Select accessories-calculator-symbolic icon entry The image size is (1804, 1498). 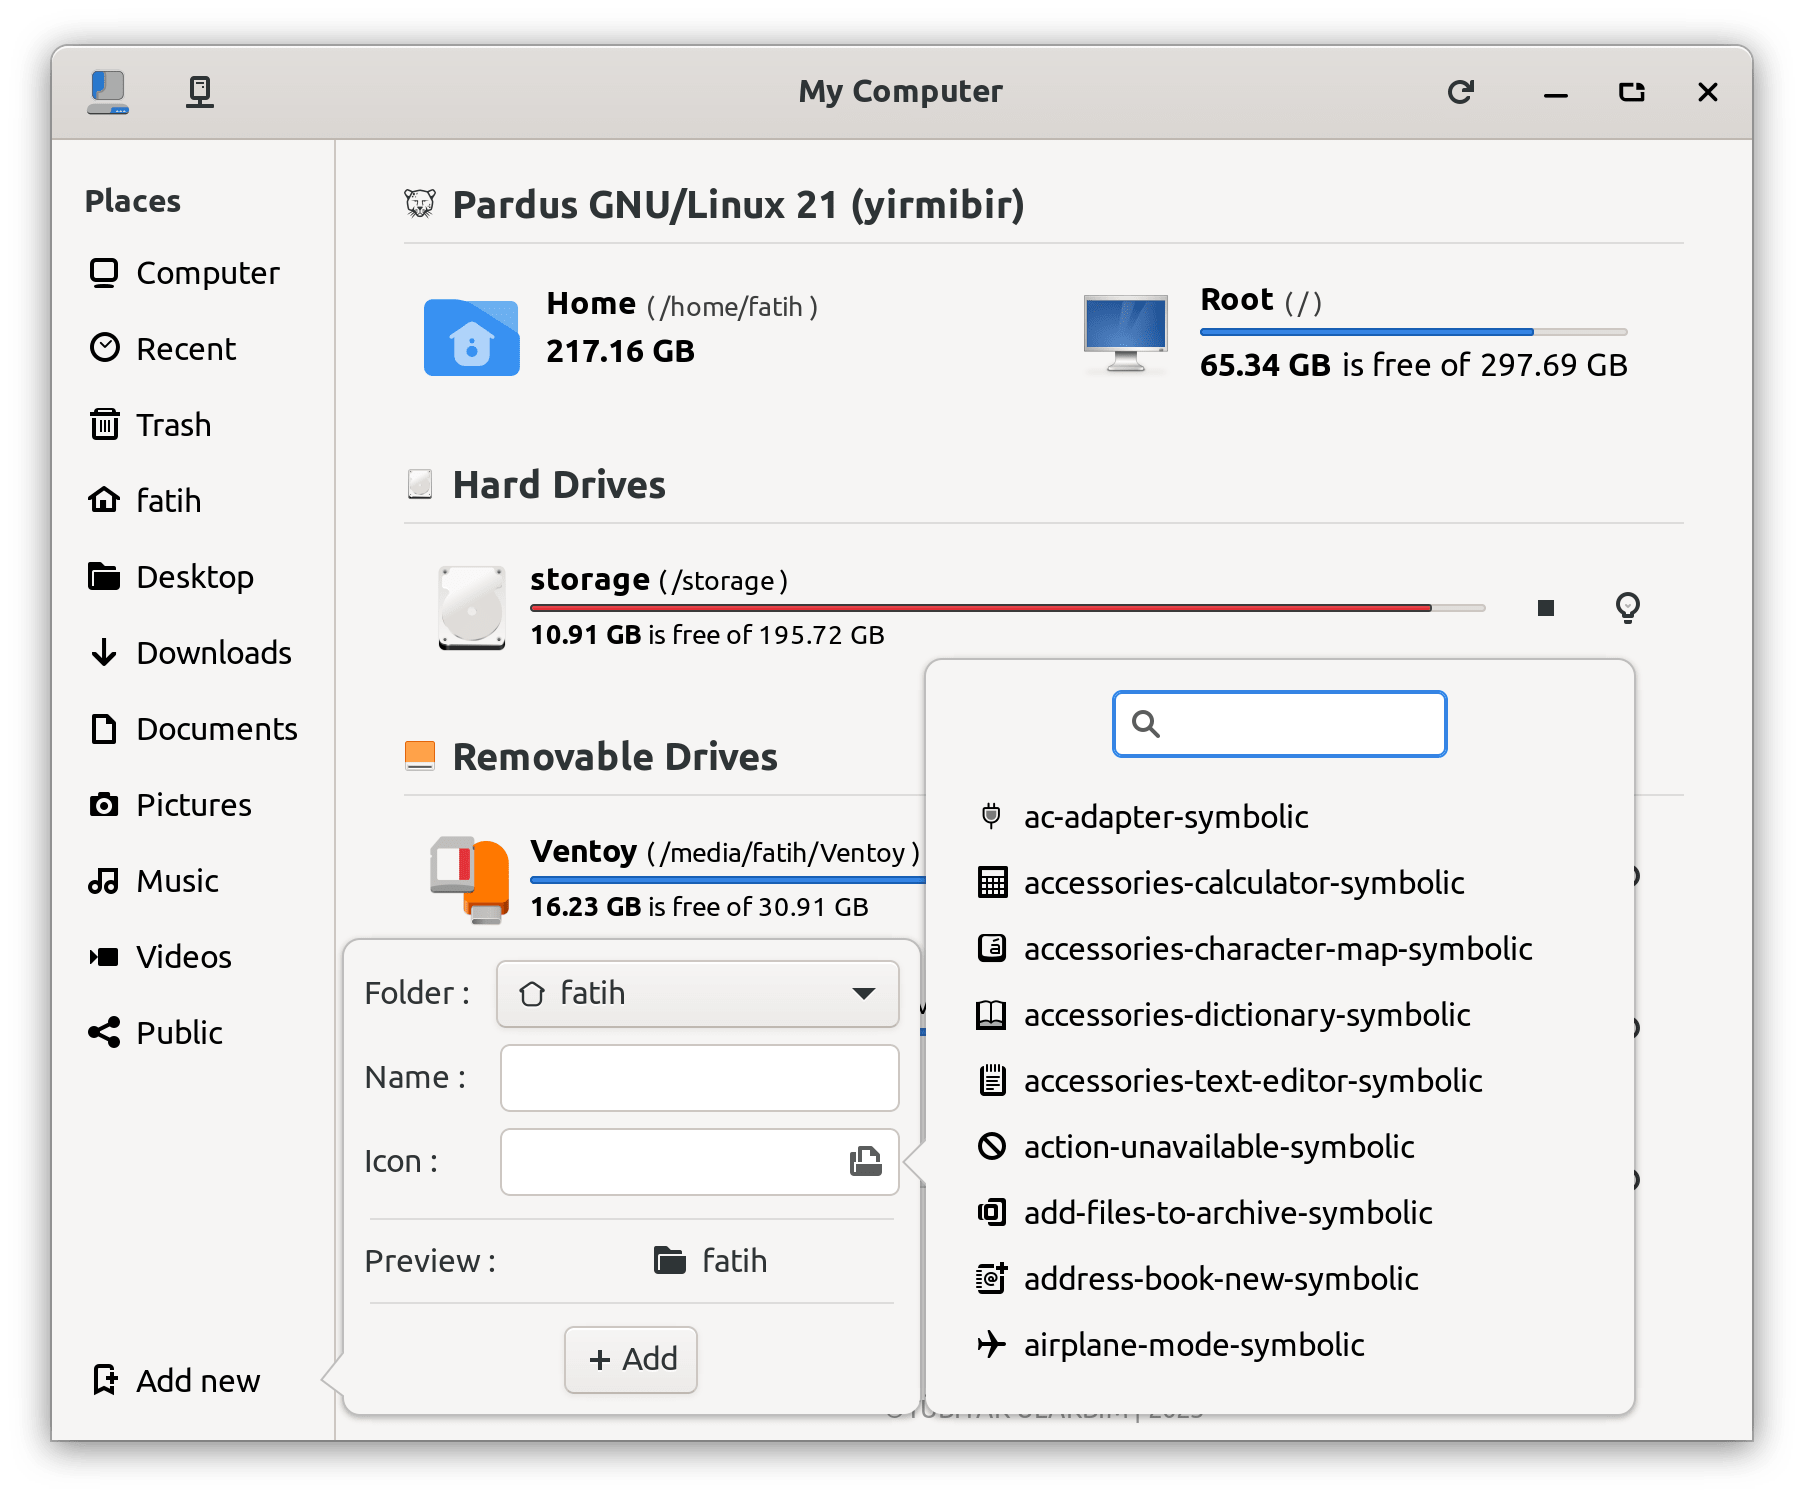tap(1280, 883)
